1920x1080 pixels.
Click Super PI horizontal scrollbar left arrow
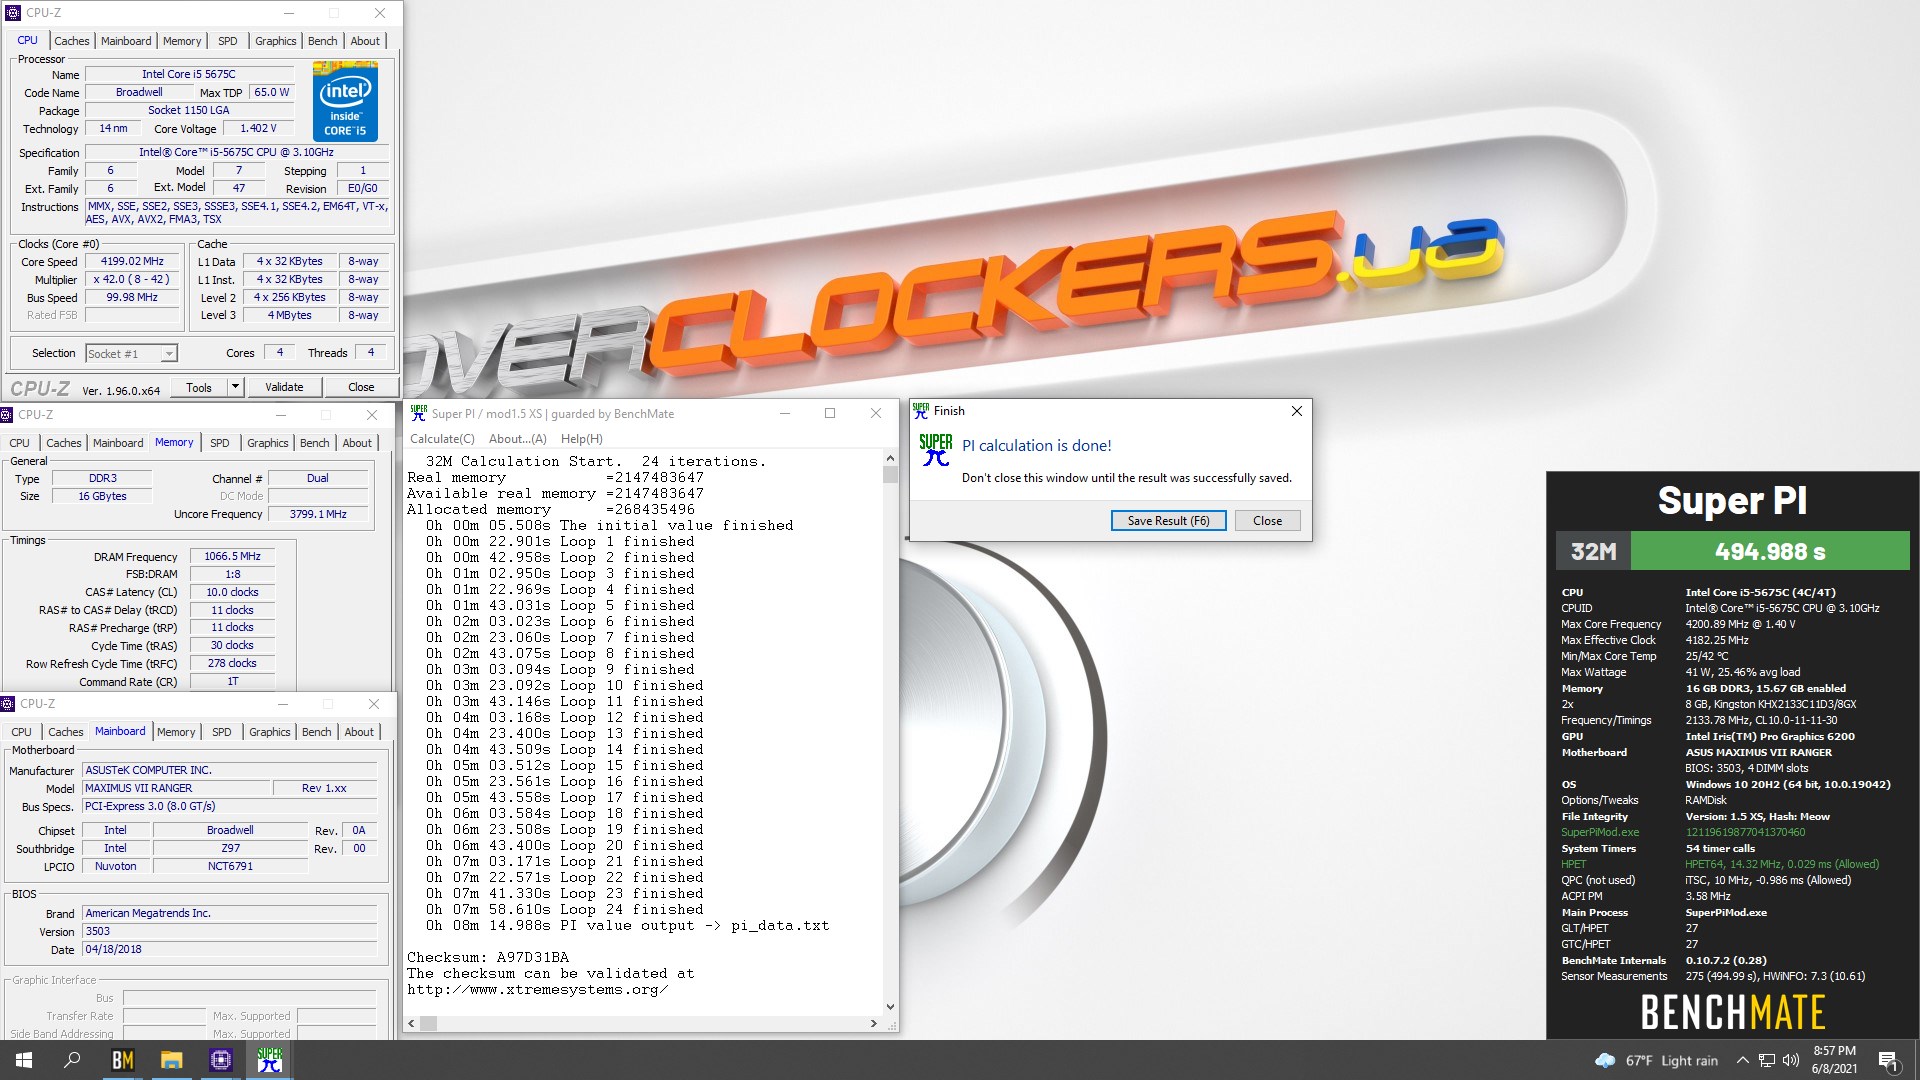pos(410,1023)
